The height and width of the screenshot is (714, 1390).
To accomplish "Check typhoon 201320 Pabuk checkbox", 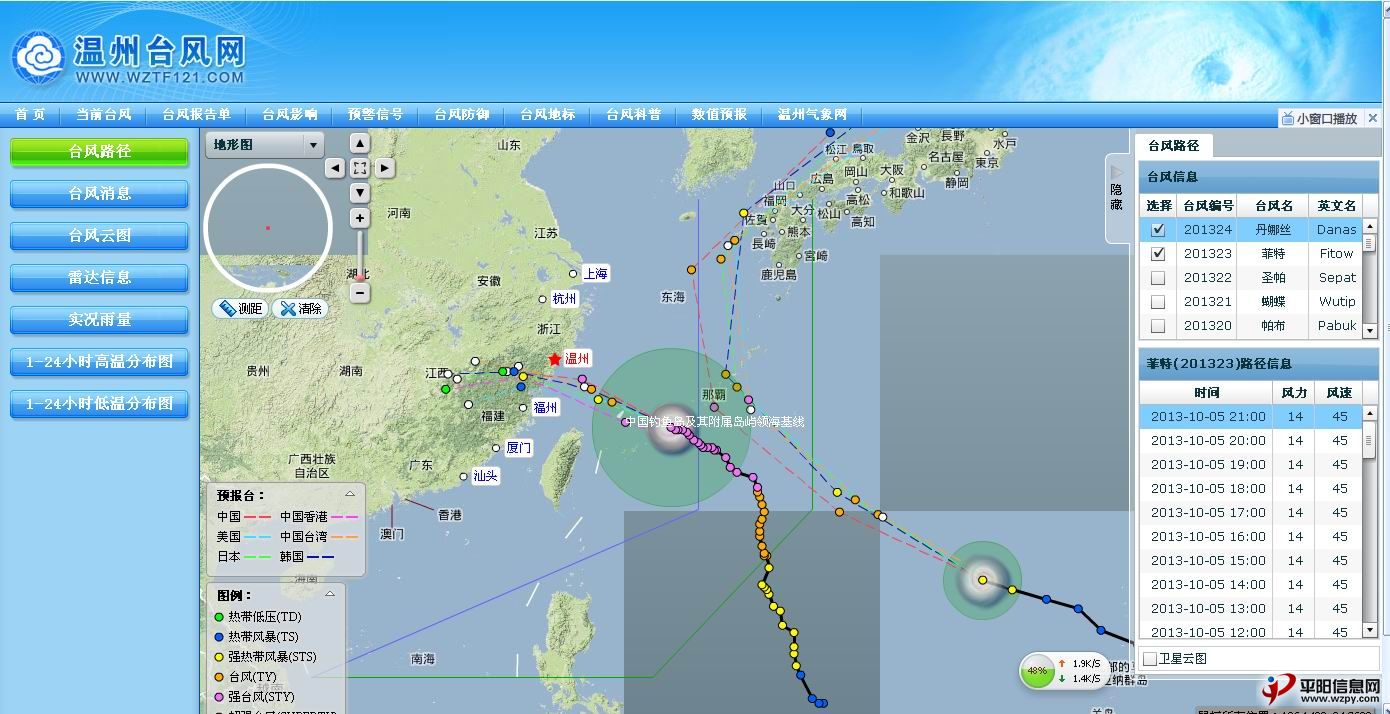I will [1158, 326].
